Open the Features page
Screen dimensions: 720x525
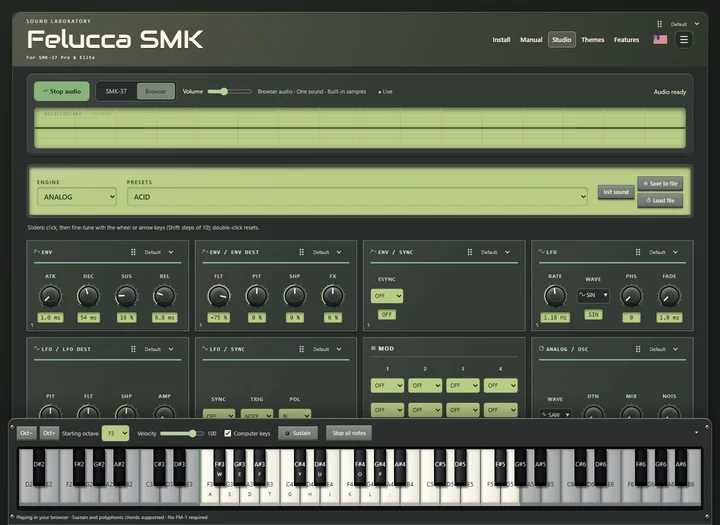coord(626,40)
